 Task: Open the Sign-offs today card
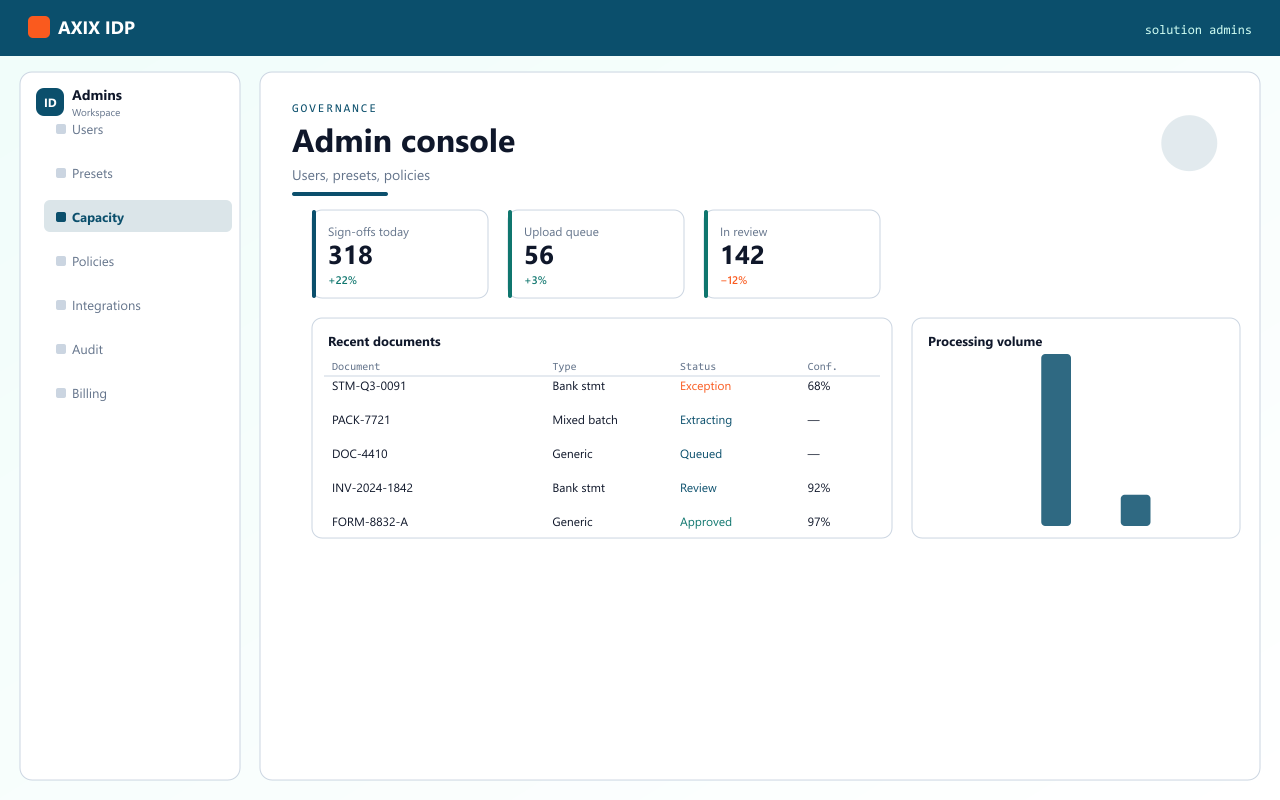pyautogui.click(x=400, y=254)
